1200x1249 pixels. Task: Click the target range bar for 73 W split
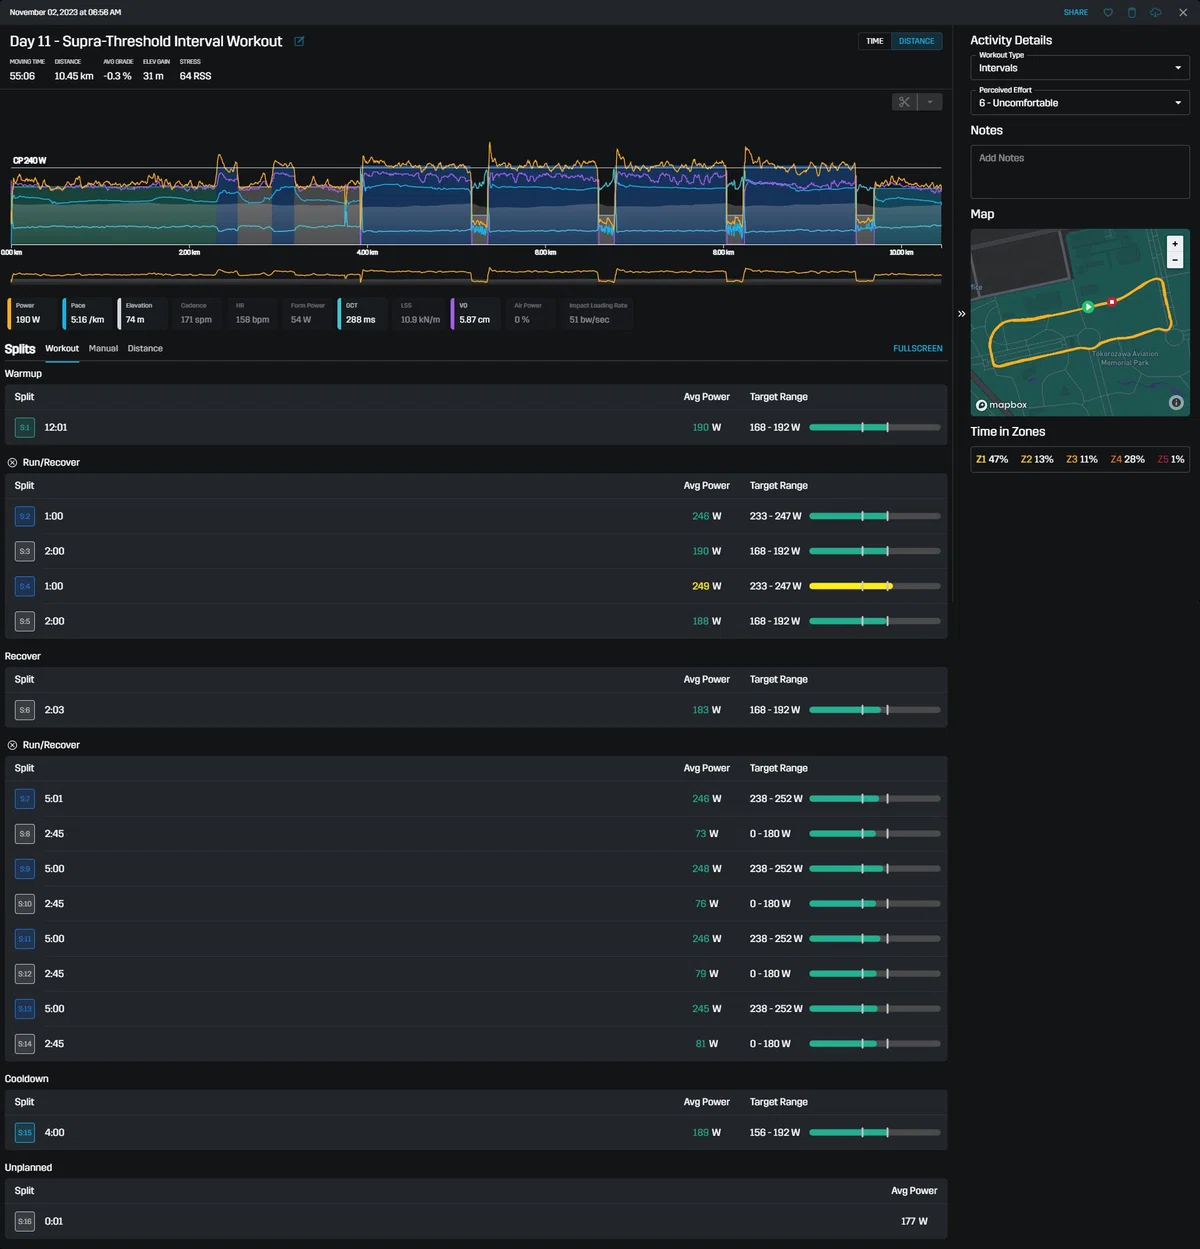click(875, 834)
